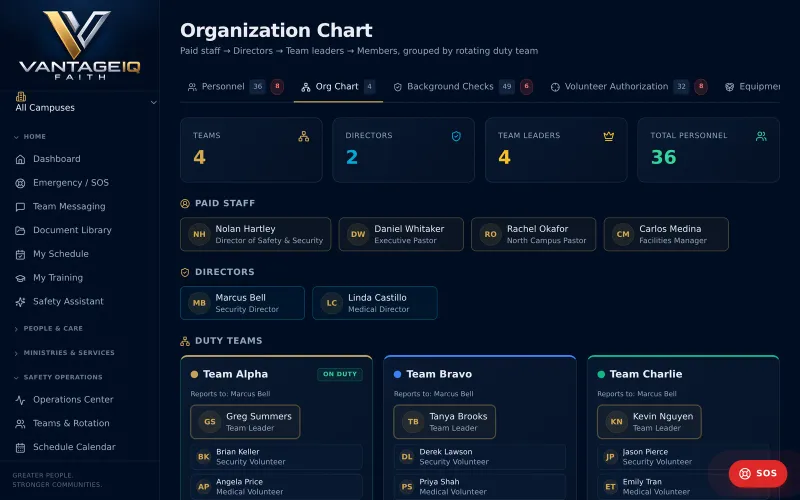Click the My Schedule calendar icon
Screen dimensions: 800x500
point(20,254)
